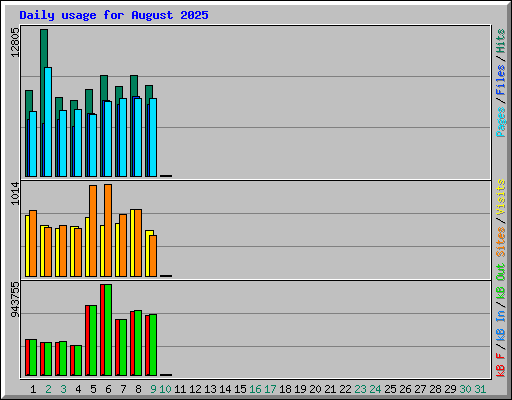The width and height of the screenshot is (512, 400).
Task: Click day 10 on the x-axis
Action: 165,389
